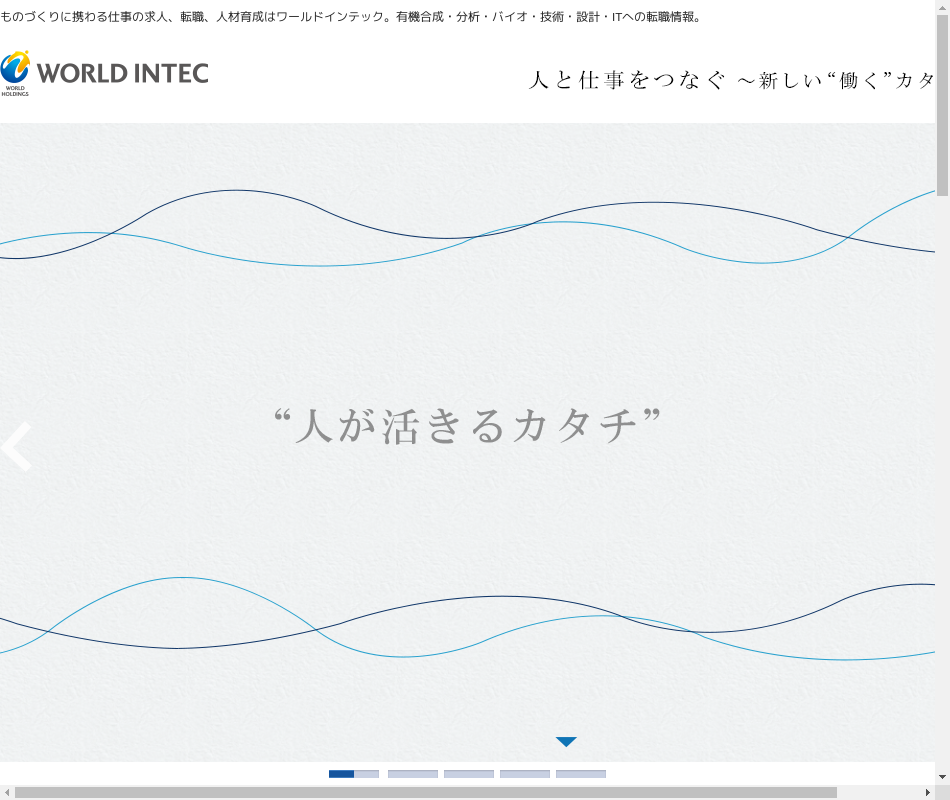
Task: Go to previous slide with left chevron
Action: tap(17, 447)
